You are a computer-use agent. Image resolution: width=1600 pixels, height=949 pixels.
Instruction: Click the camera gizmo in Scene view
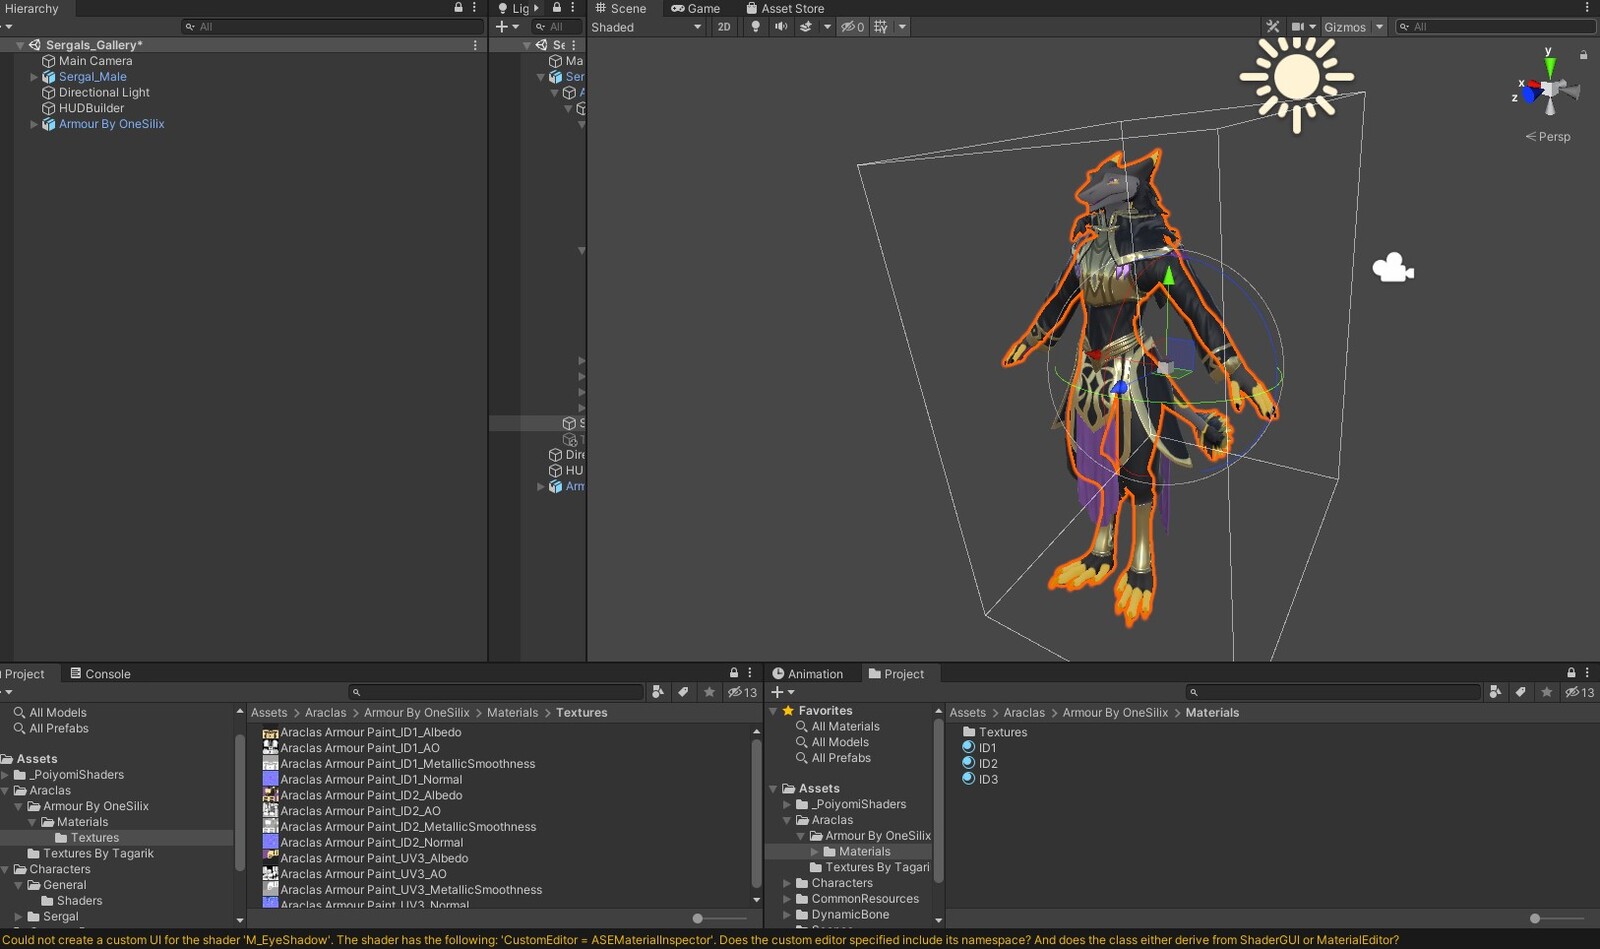[x=1393, y=268]
